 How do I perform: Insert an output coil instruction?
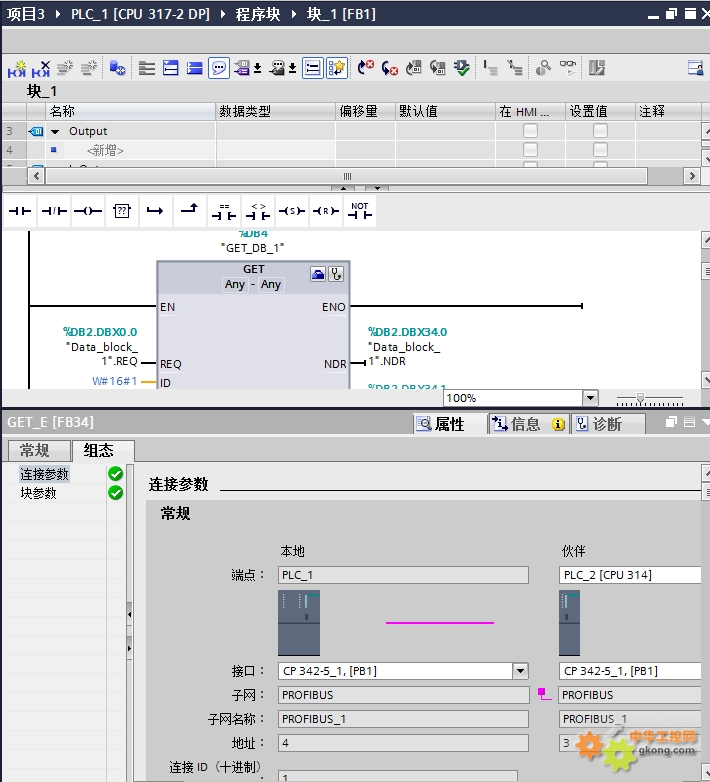pos(88,211)
